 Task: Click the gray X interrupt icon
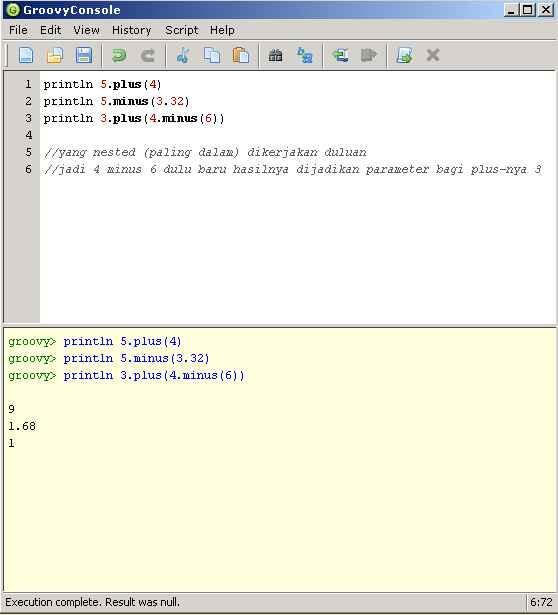pyautogui.click(x=433, y=55)
